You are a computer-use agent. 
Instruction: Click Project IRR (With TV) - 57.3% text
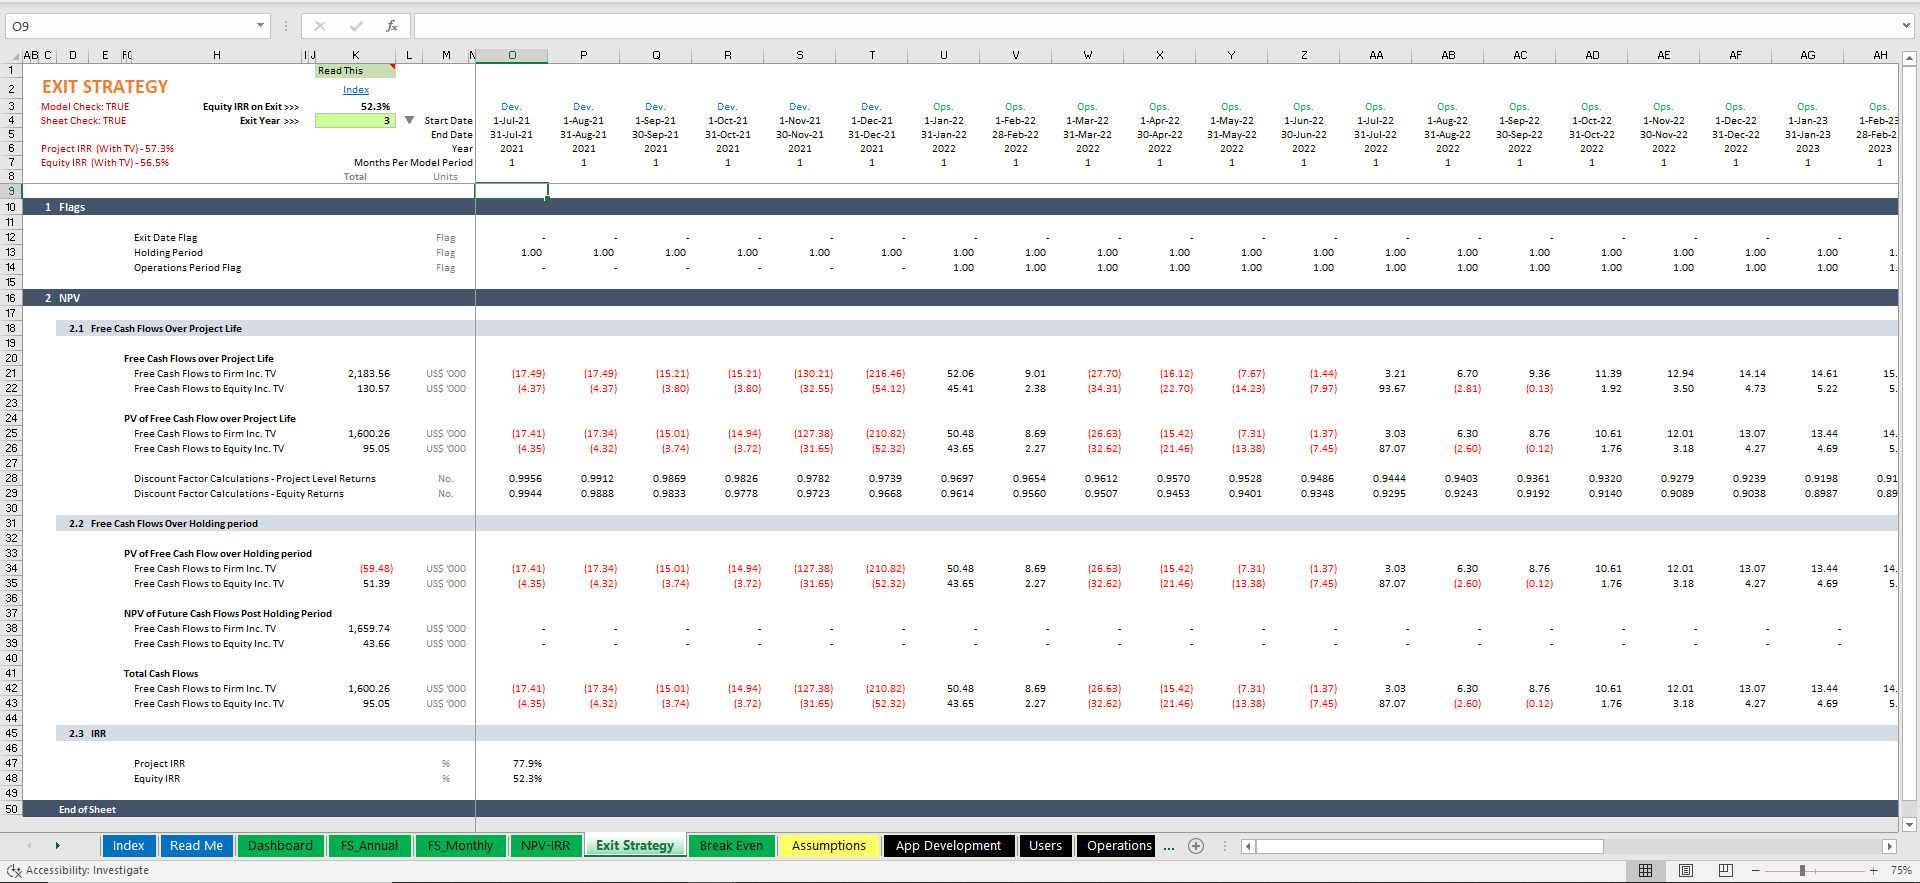107,149
